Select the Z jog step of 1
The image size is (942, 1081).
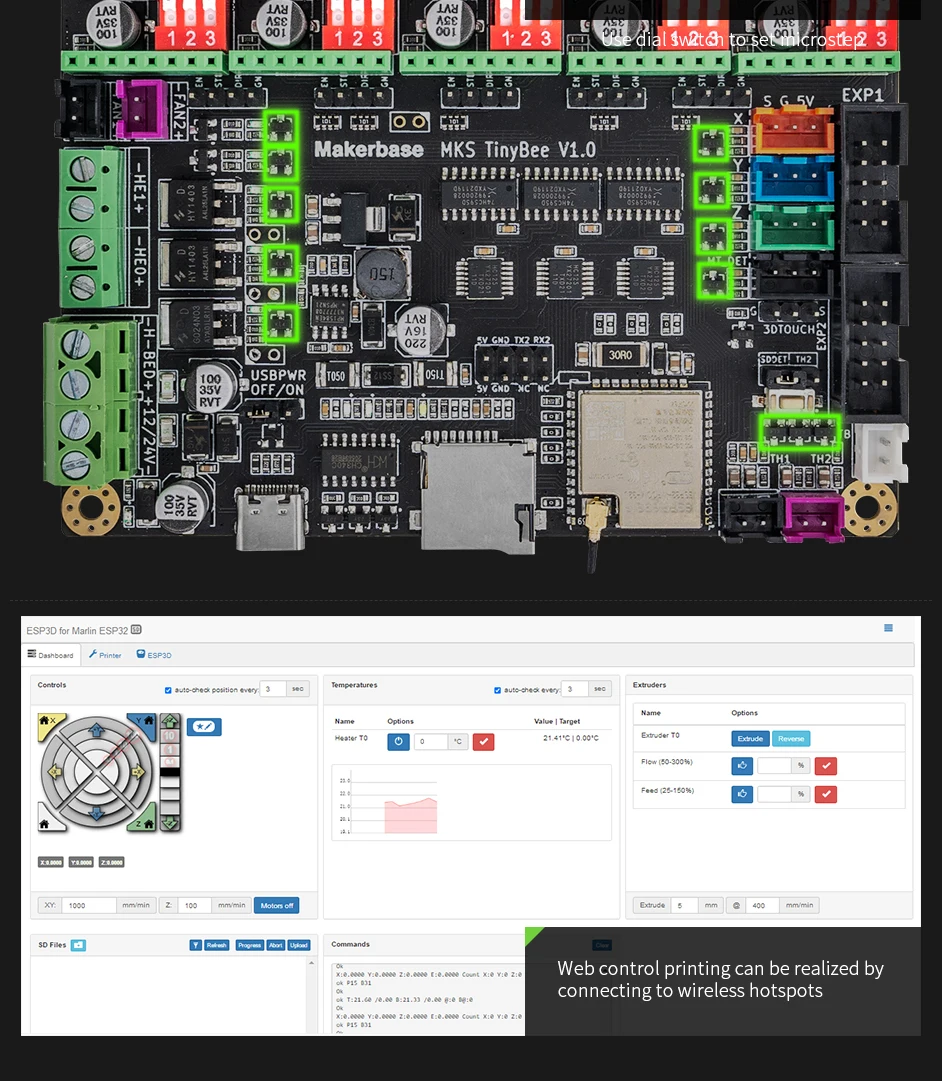(x=170, y=749)
